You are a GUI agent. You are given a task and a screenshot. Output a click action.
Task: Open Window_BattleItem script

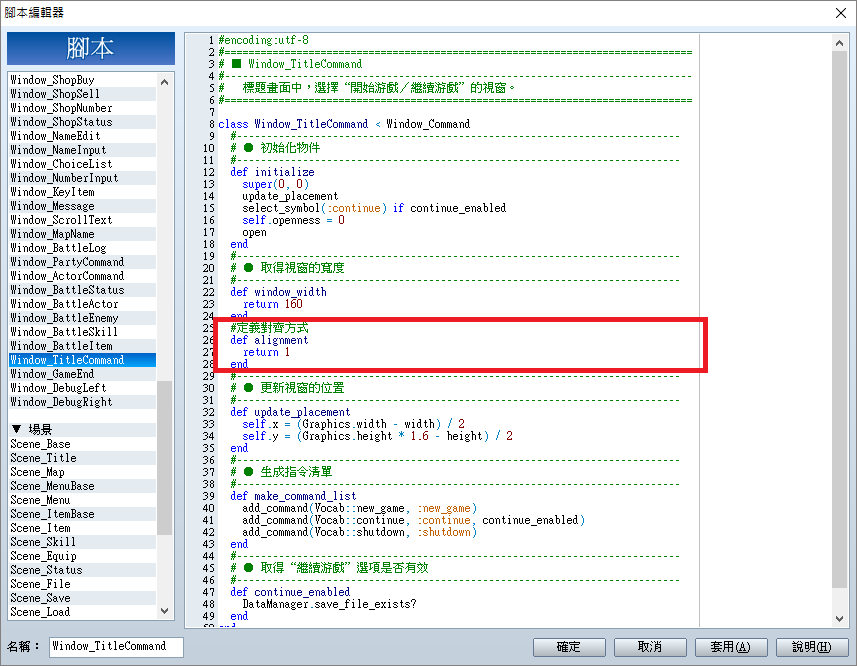pos(83,346)
